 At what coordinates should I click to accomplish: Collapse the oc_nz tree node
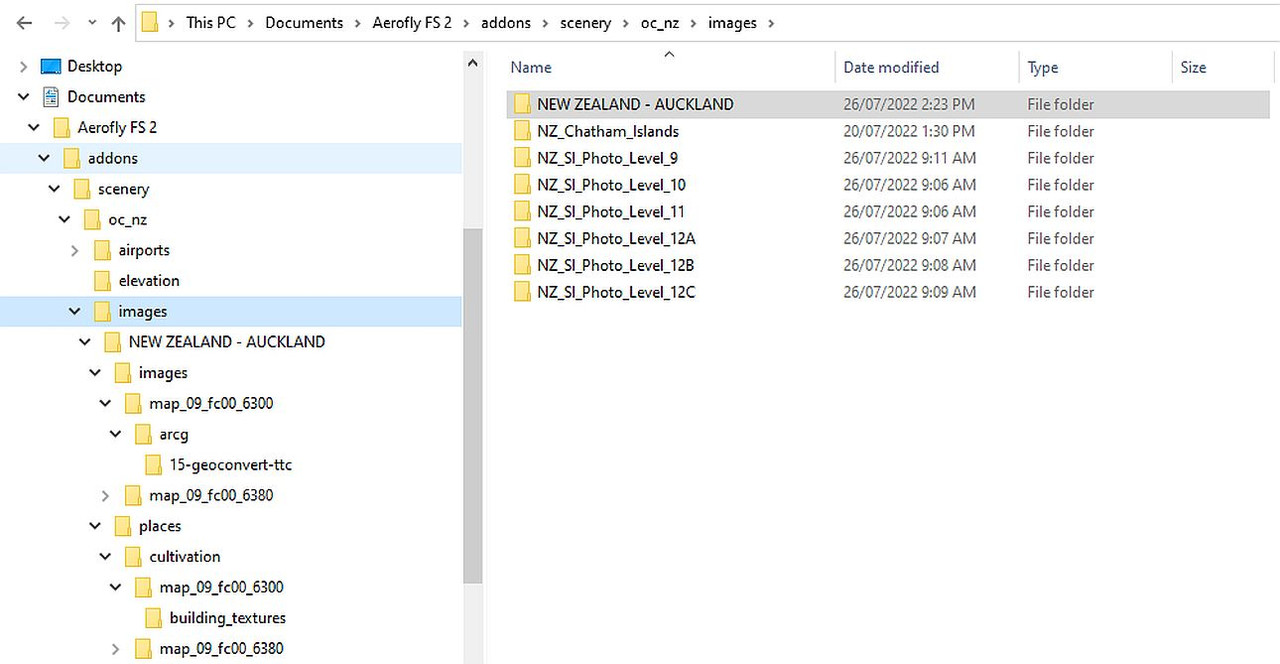point(65,219)
